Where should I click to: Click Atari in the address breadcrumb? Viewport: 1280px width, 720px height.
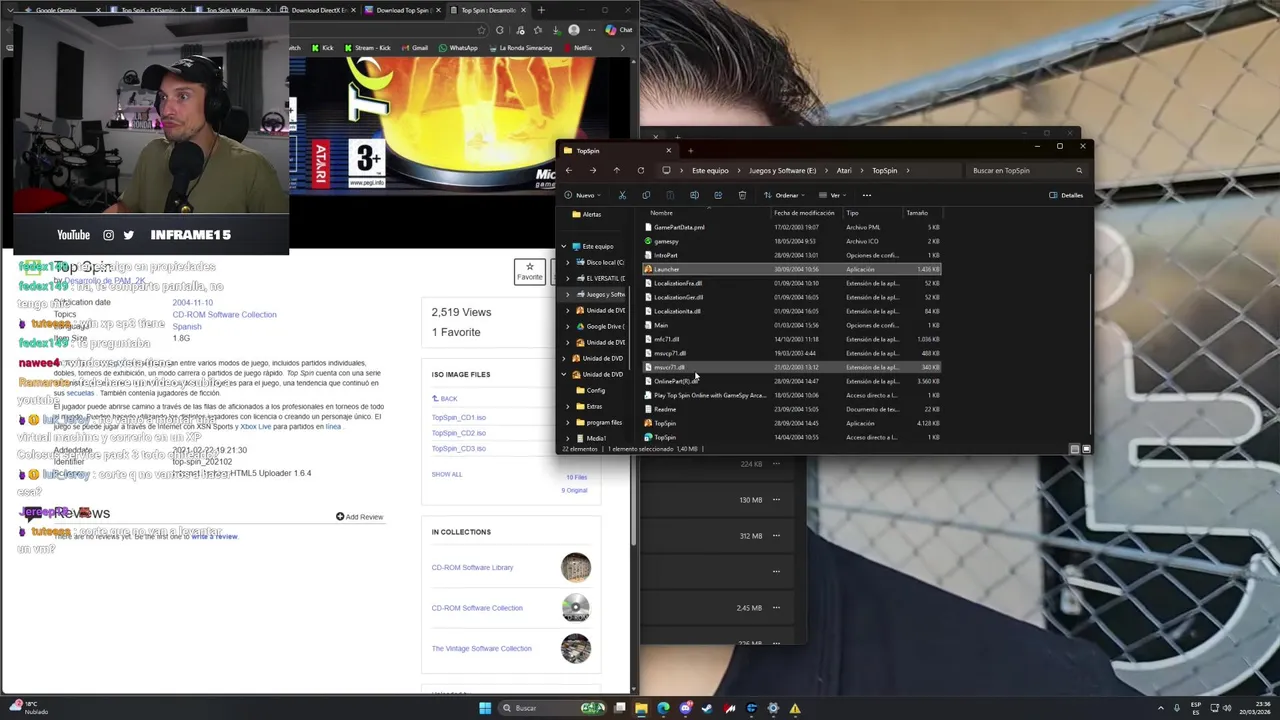(844, 170)
